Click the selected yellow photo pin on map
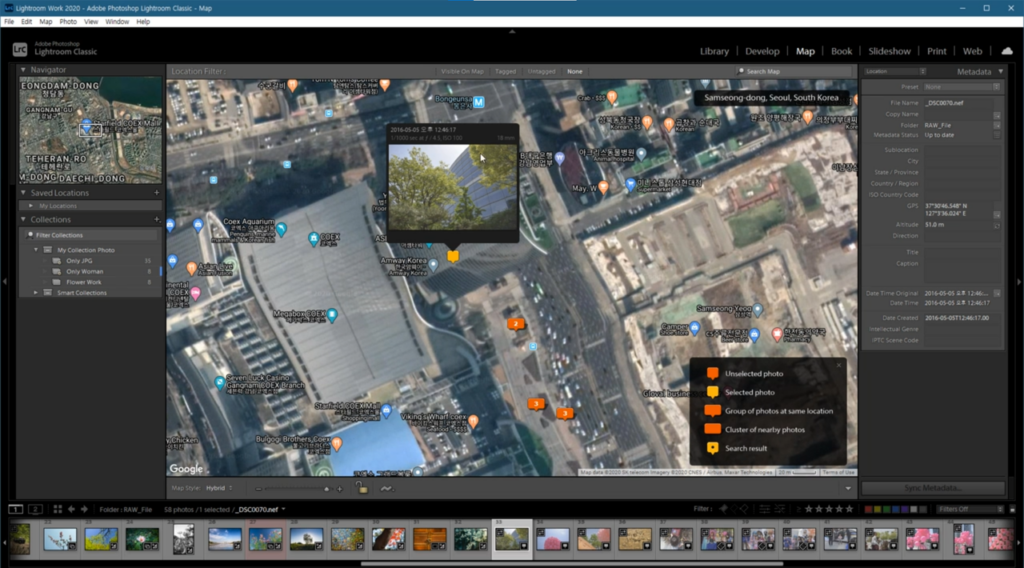Screen dimensions: 1024x568 click(453, 256)
